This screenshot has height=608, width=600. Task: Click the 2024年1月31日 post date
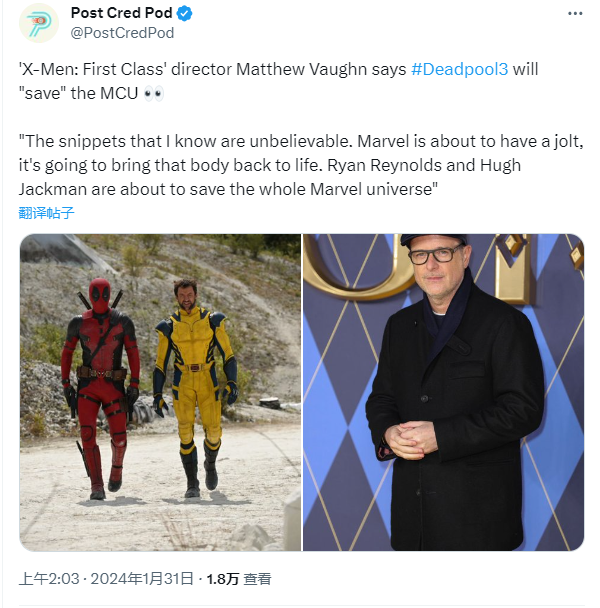point(142,579)
